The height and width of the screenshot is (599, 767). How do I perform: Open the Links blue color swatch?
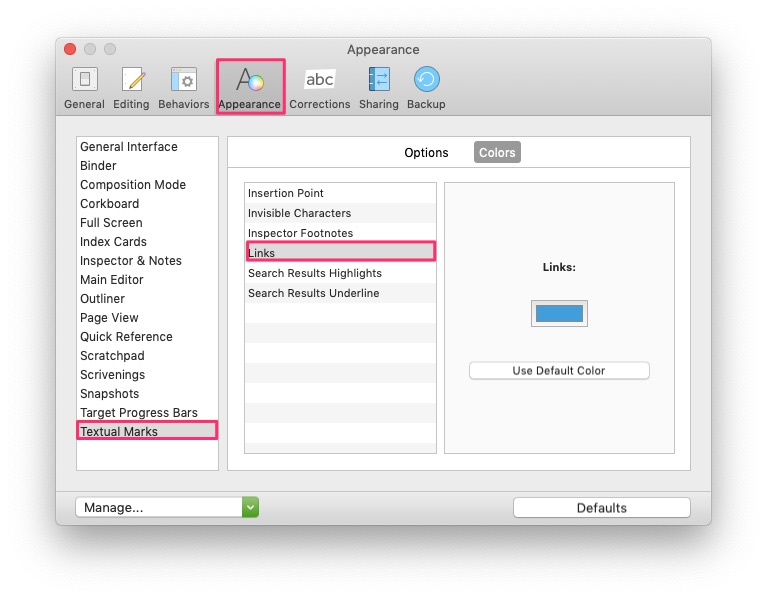point(559,313)
